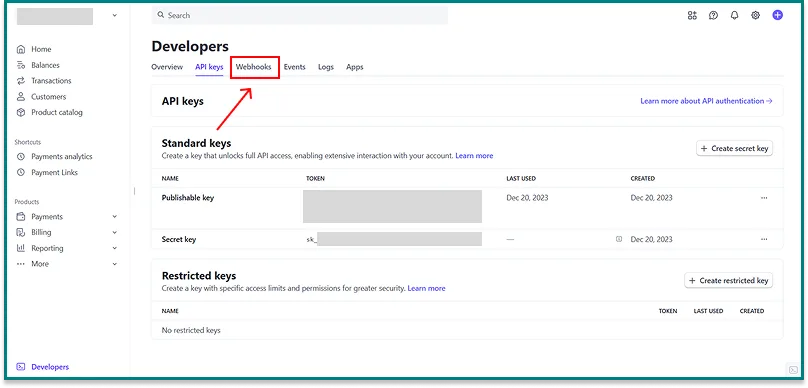The width and height of the screenshot is (808, 388).
Task: Click the purple plus create icon
Action: click(x=778, y=15)
